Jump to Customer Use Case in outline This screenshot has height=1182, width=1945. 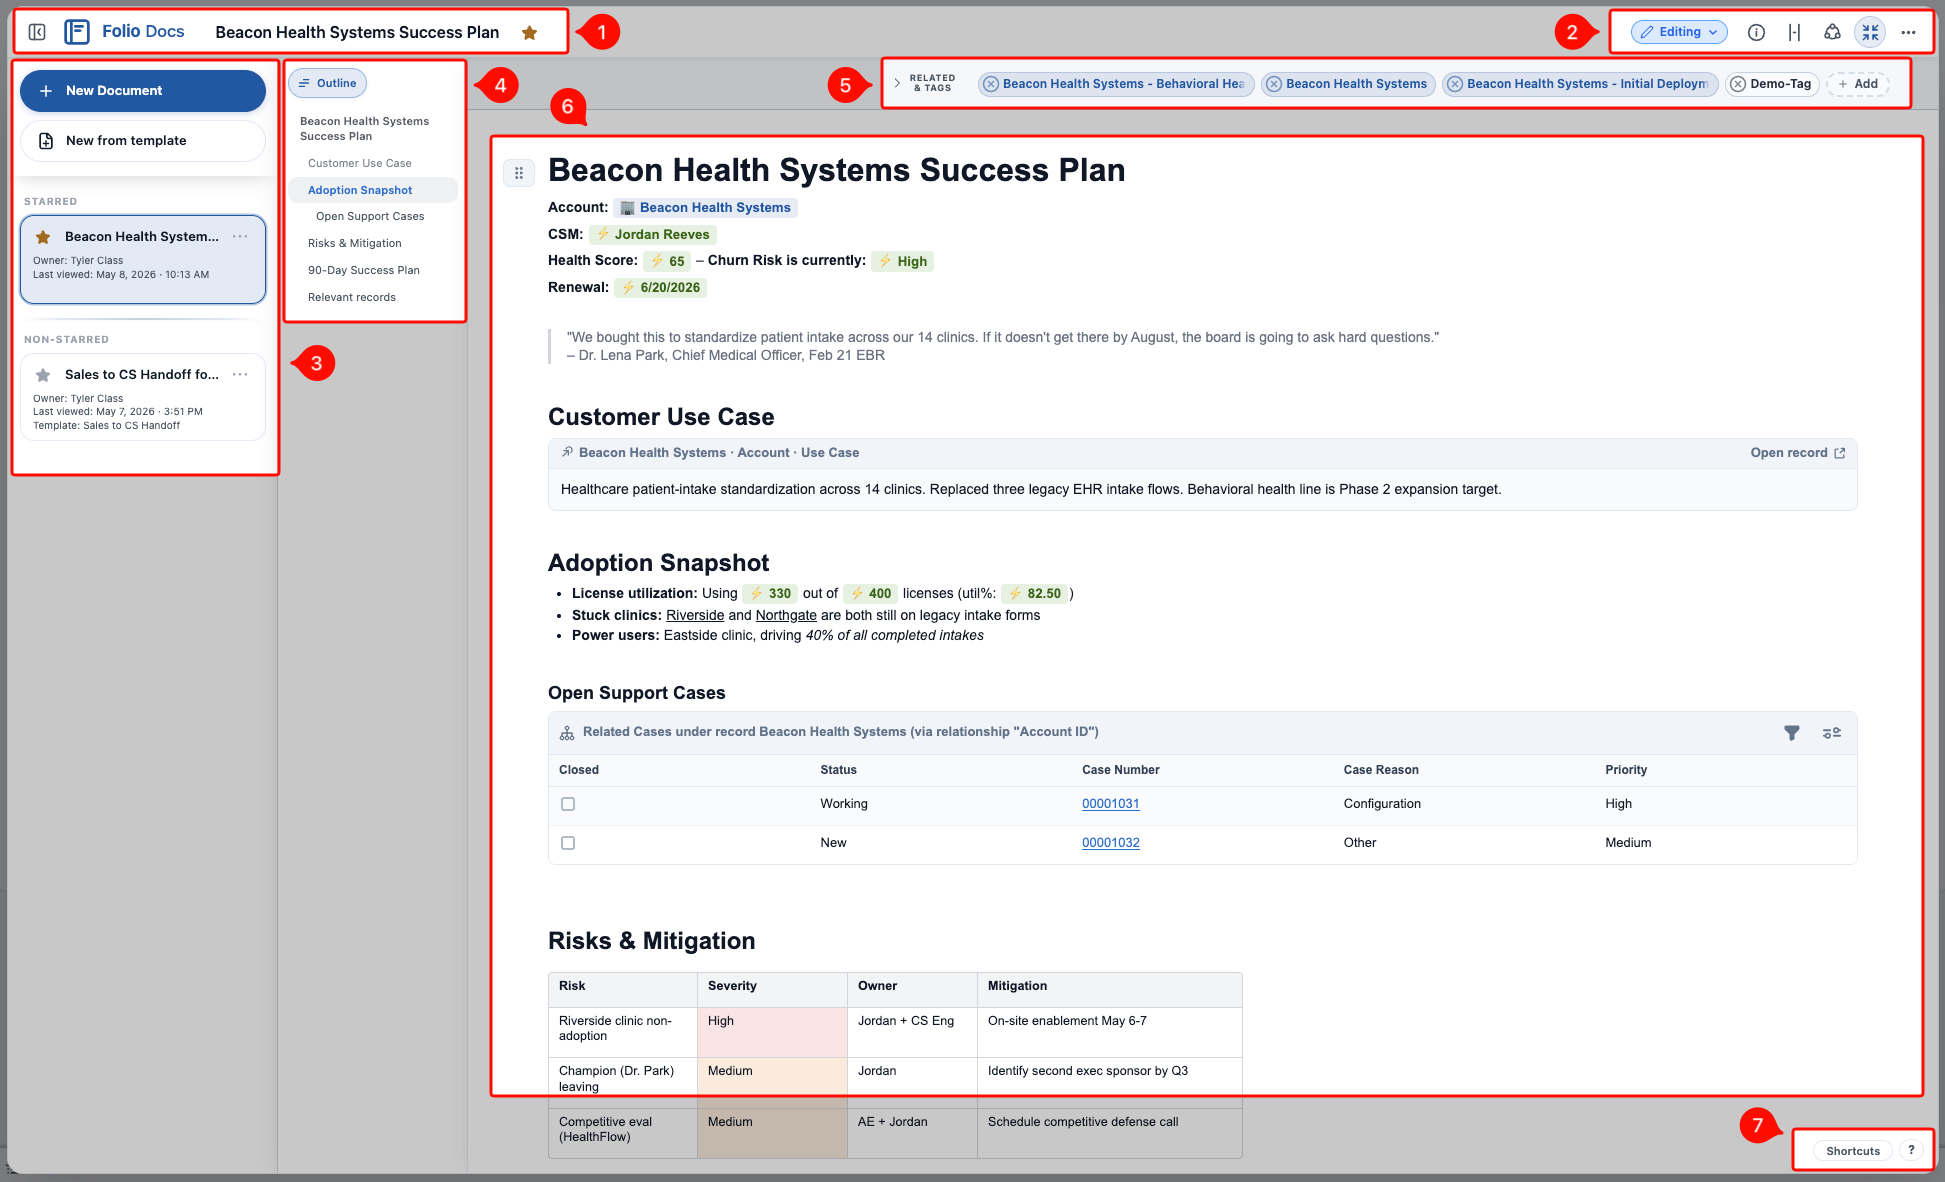pyautogui.click(x=360, y=163)
